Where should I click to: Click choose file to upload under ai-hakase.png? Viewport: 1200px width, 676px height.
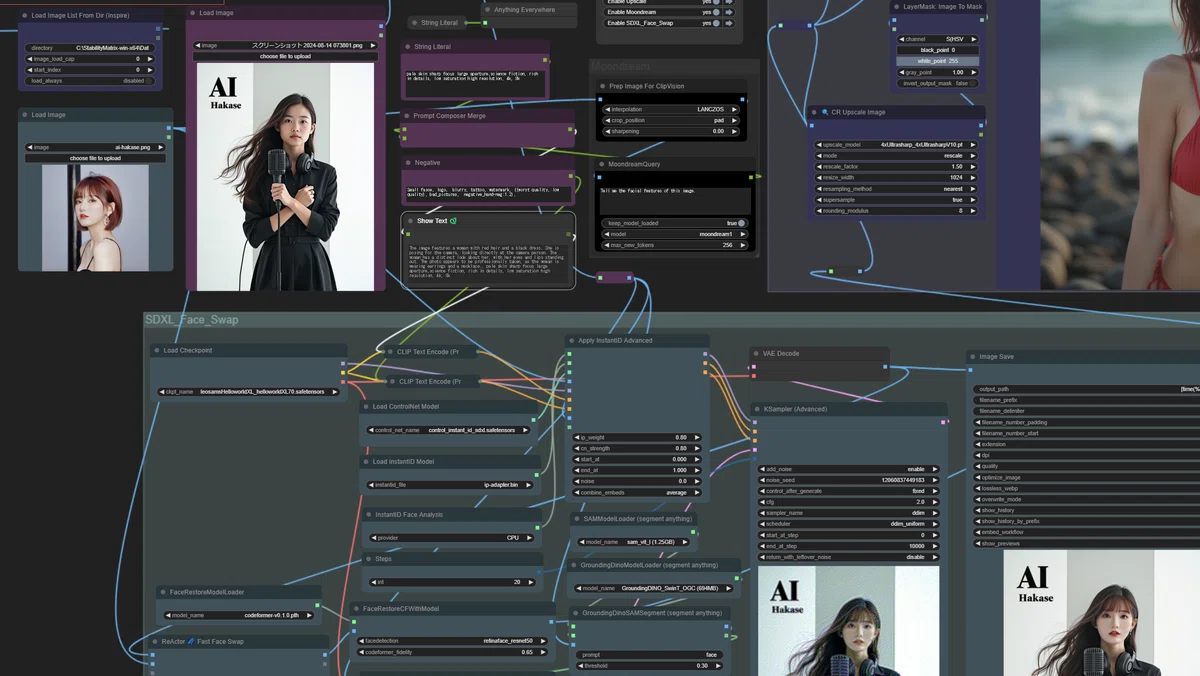coord(95,158)
